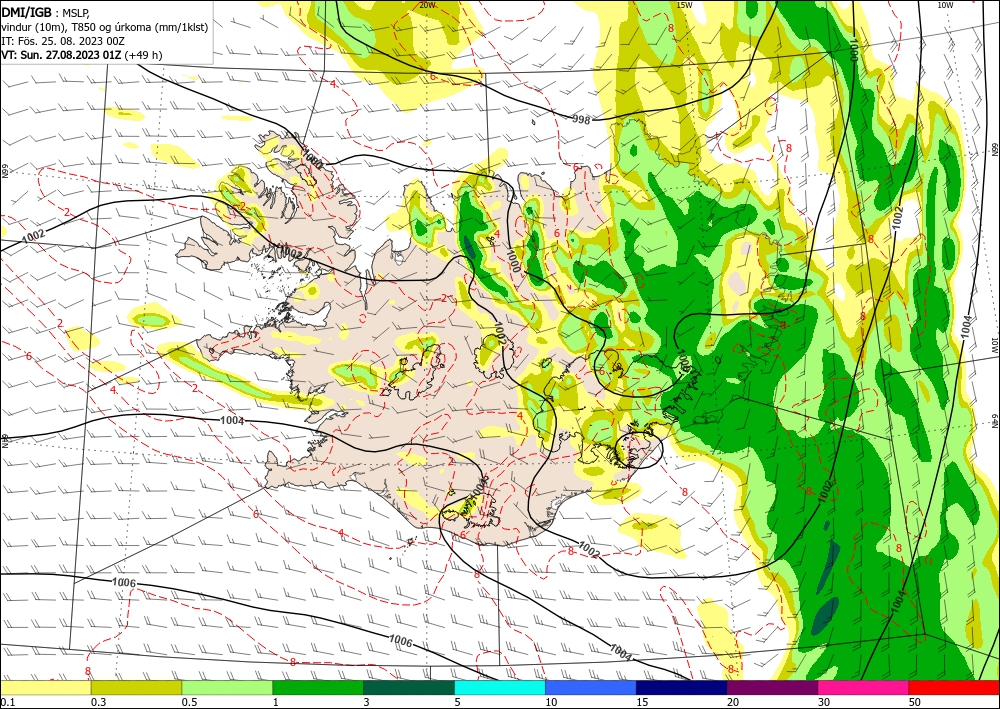Pick the cyan 5–10 legend swatch
This screenshot has height=709, width=1000.
[500, 687]
